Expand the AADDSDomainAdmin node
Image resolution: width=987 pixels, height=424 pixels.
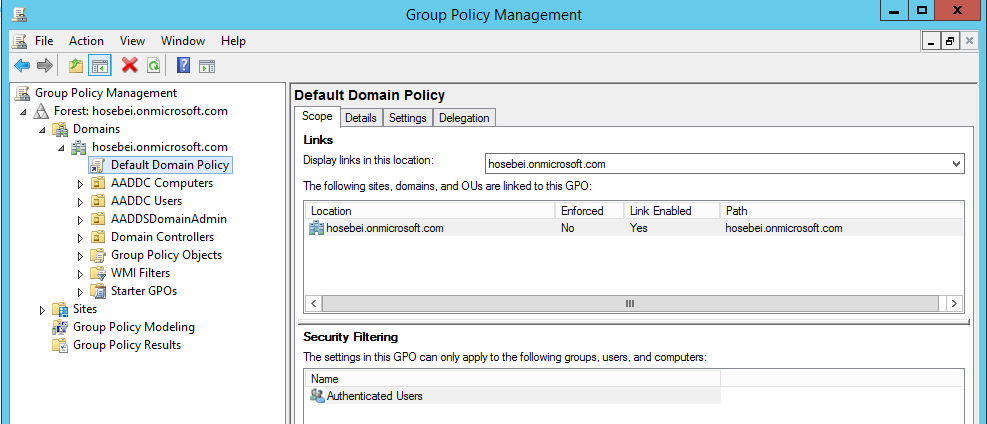80,220
